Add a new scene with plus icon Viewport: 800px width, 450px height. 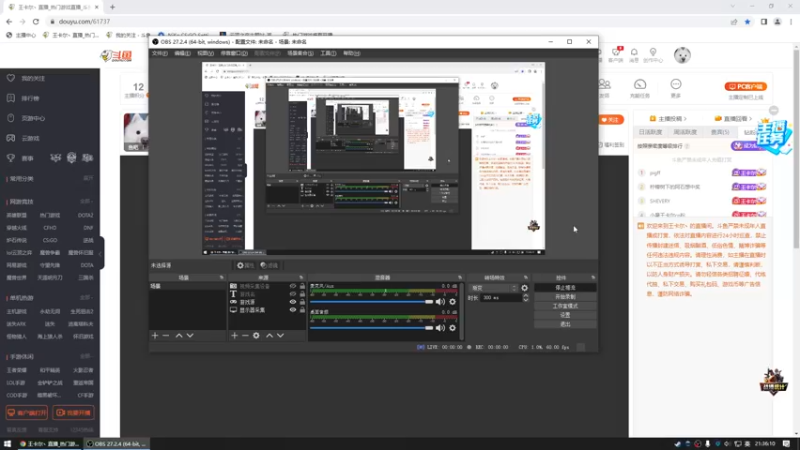pyautogui.click(x=155, y=336)
